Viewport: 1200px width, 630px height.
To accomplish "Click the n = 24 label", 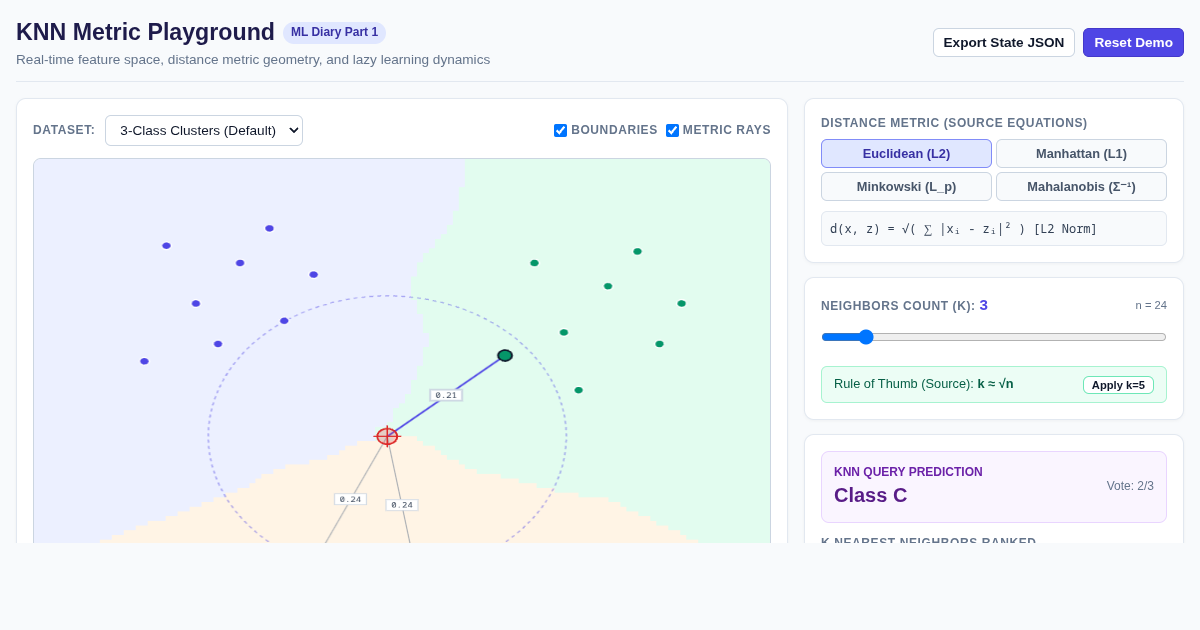I will click(1151, 305).
